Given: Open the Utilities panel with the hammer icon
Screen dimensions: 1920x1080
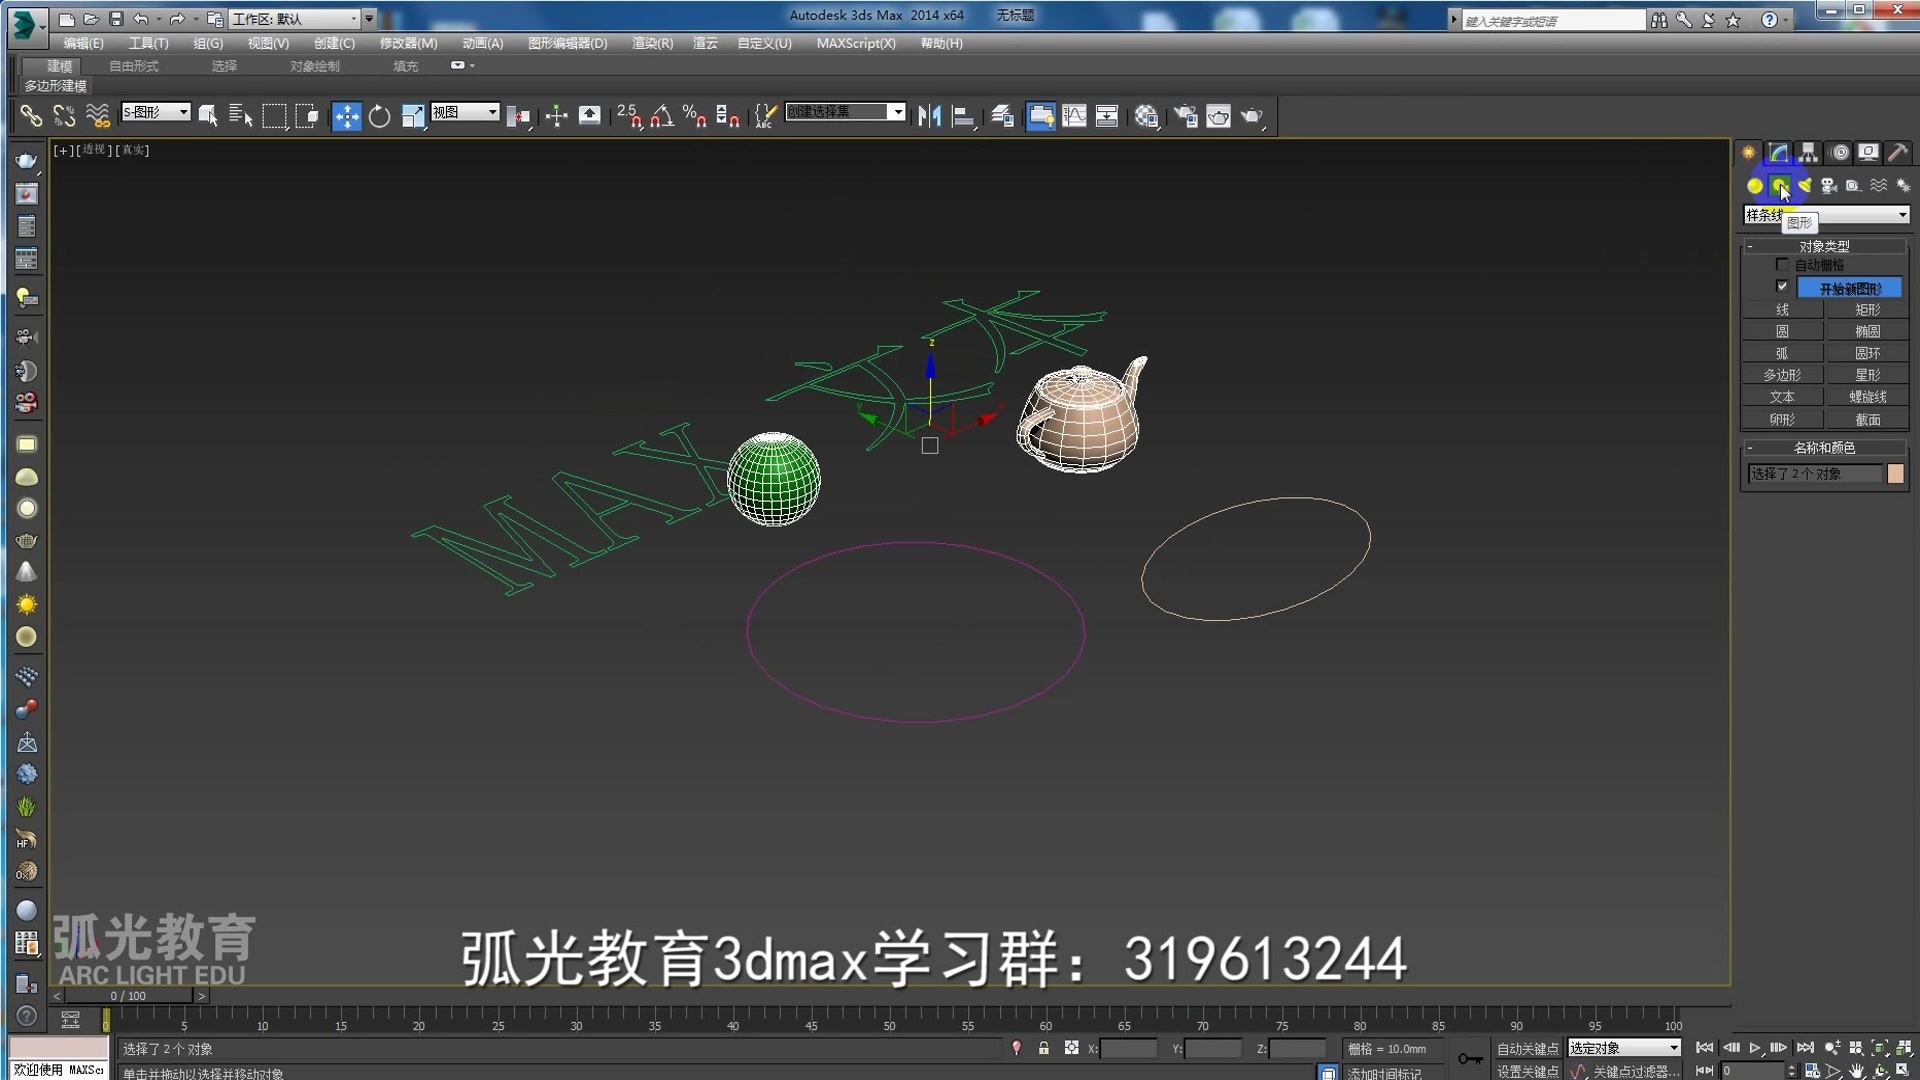Looking at the screenshot, I should click(1898, 152).
